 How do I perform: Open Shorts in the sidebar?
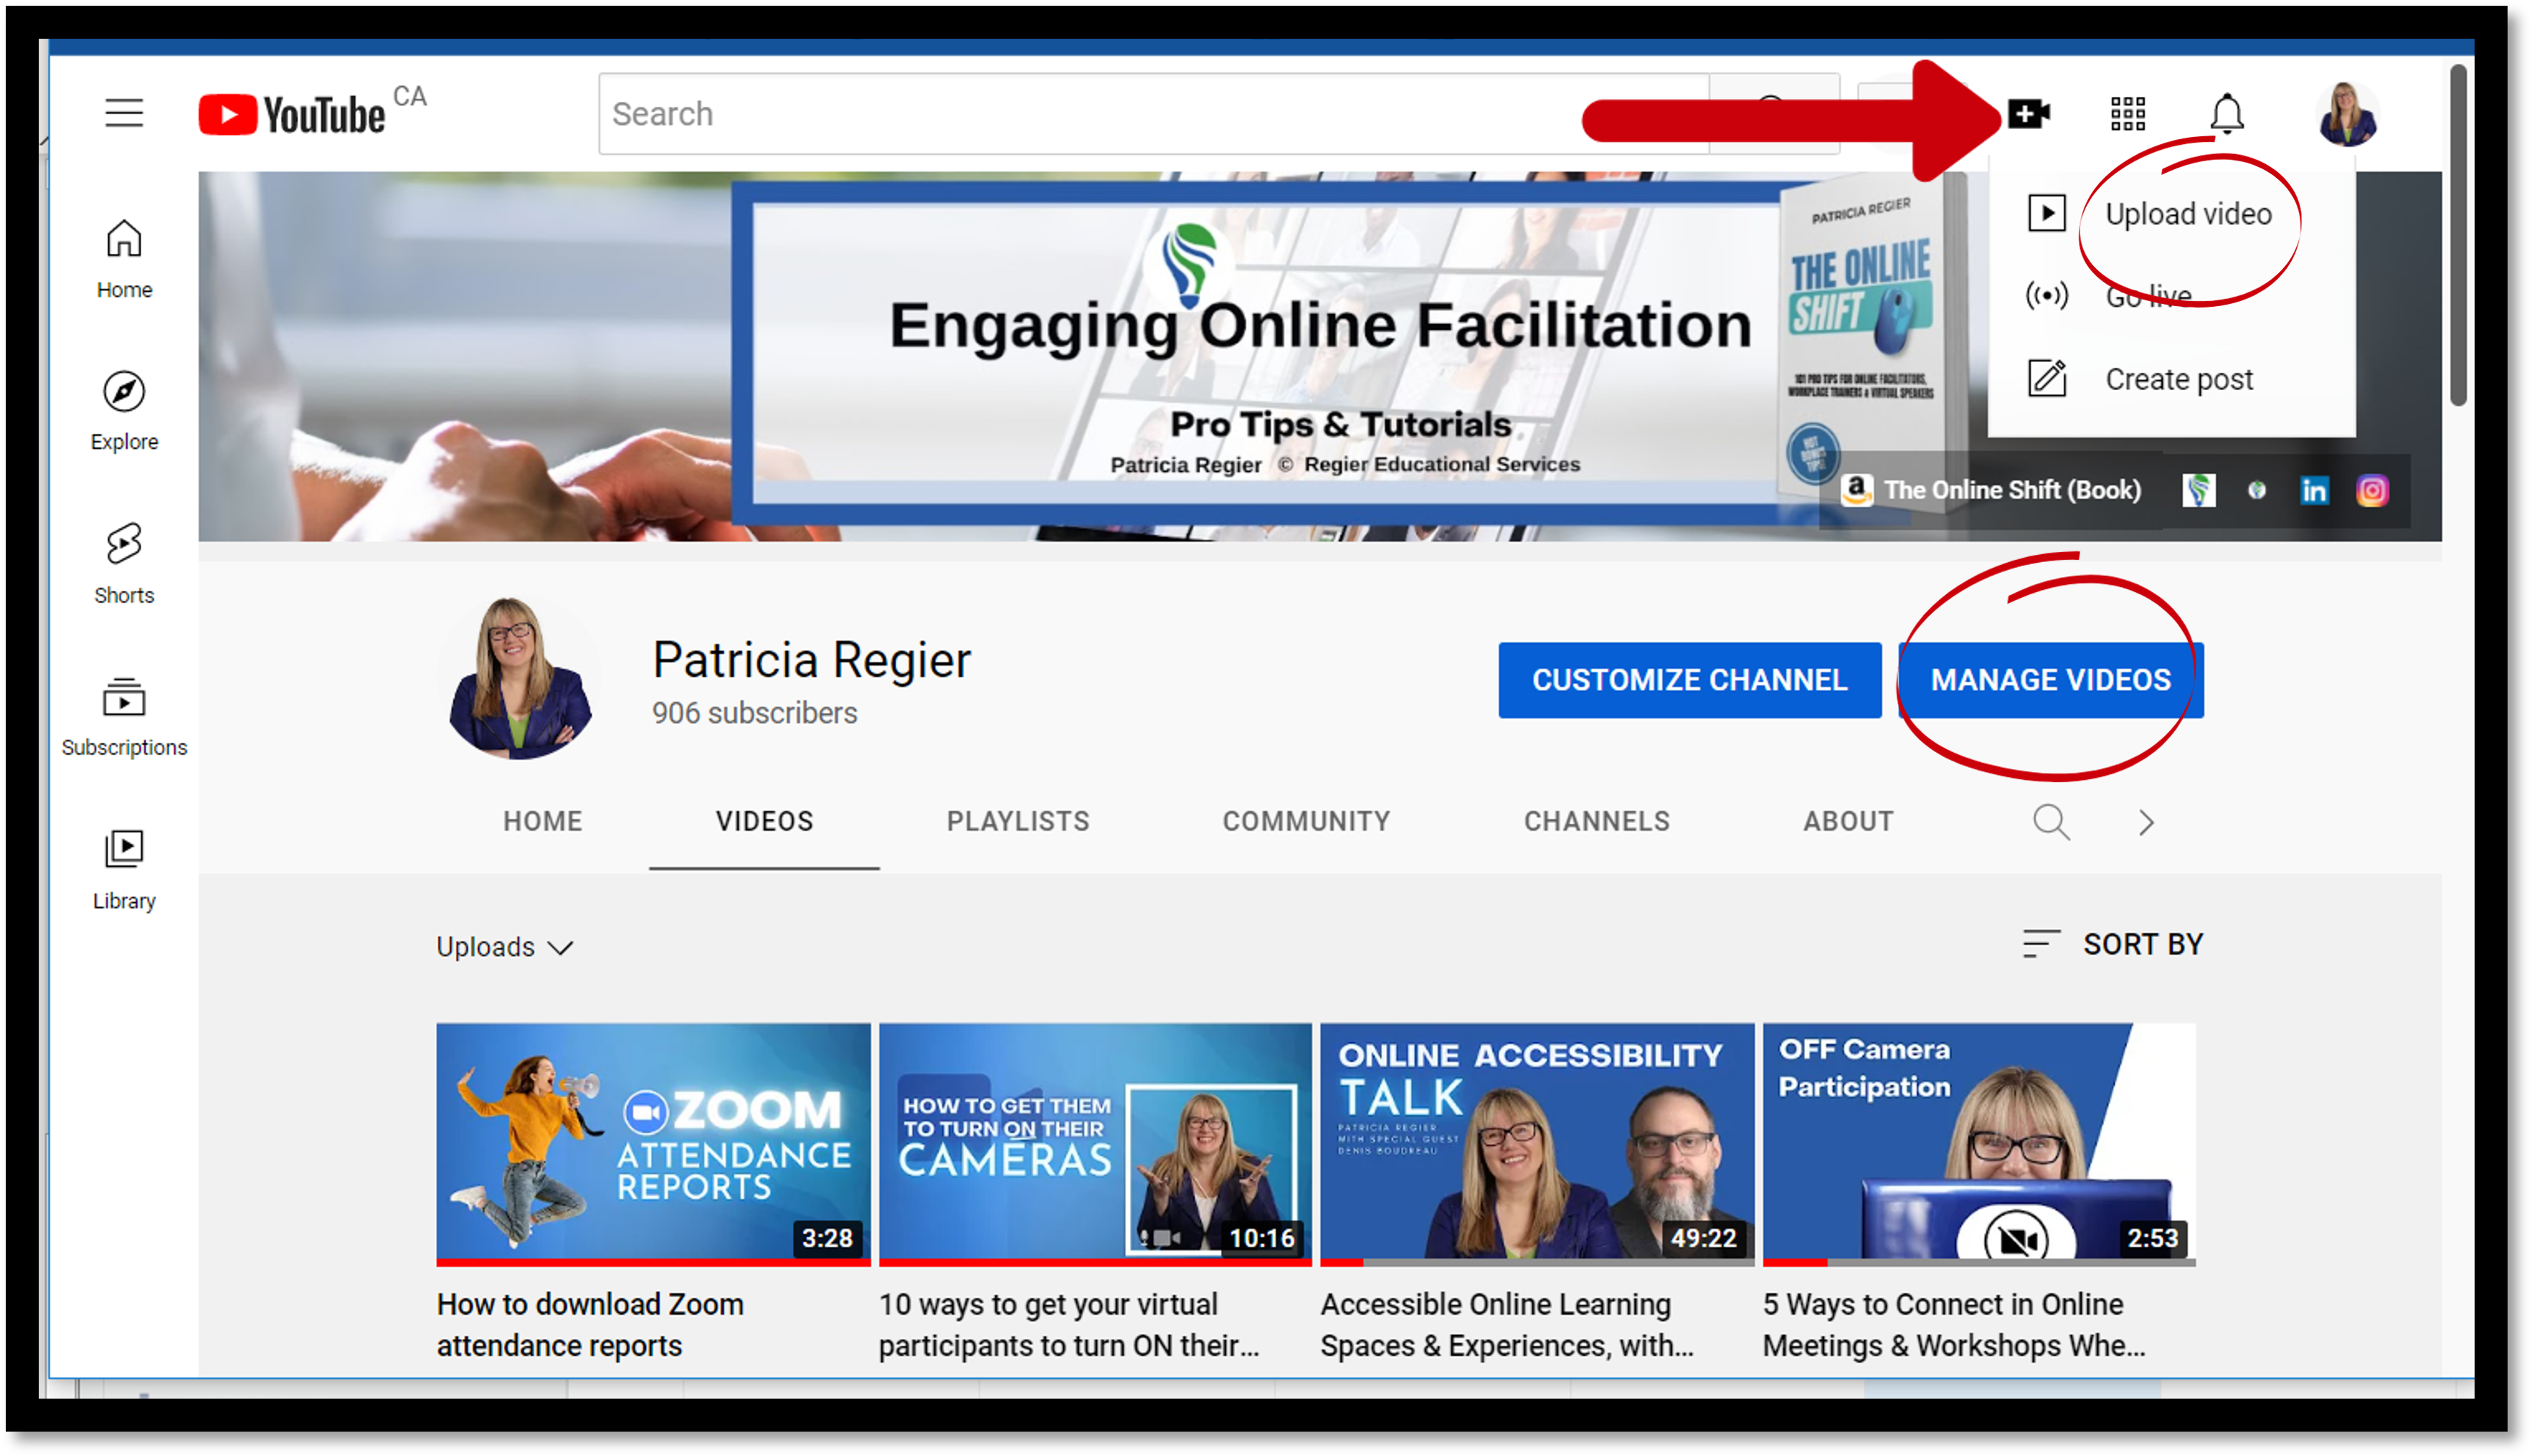[x=124, y=564]
